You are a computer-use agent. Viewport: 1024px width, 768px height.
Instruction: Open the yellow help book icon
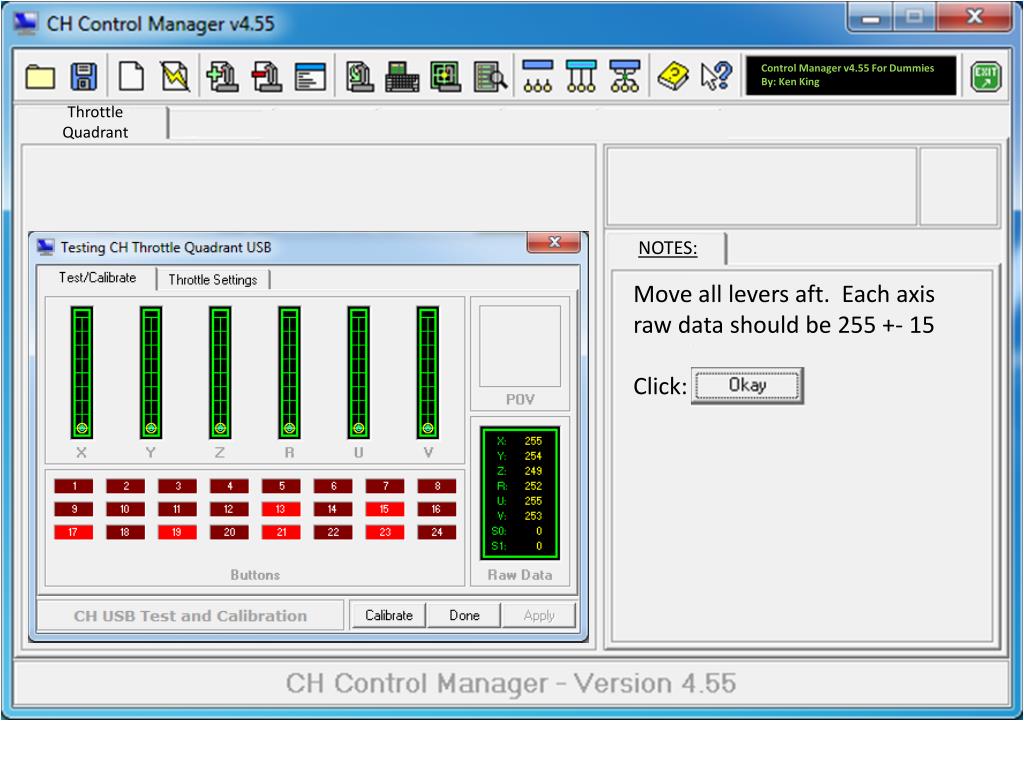click(673, 76)
